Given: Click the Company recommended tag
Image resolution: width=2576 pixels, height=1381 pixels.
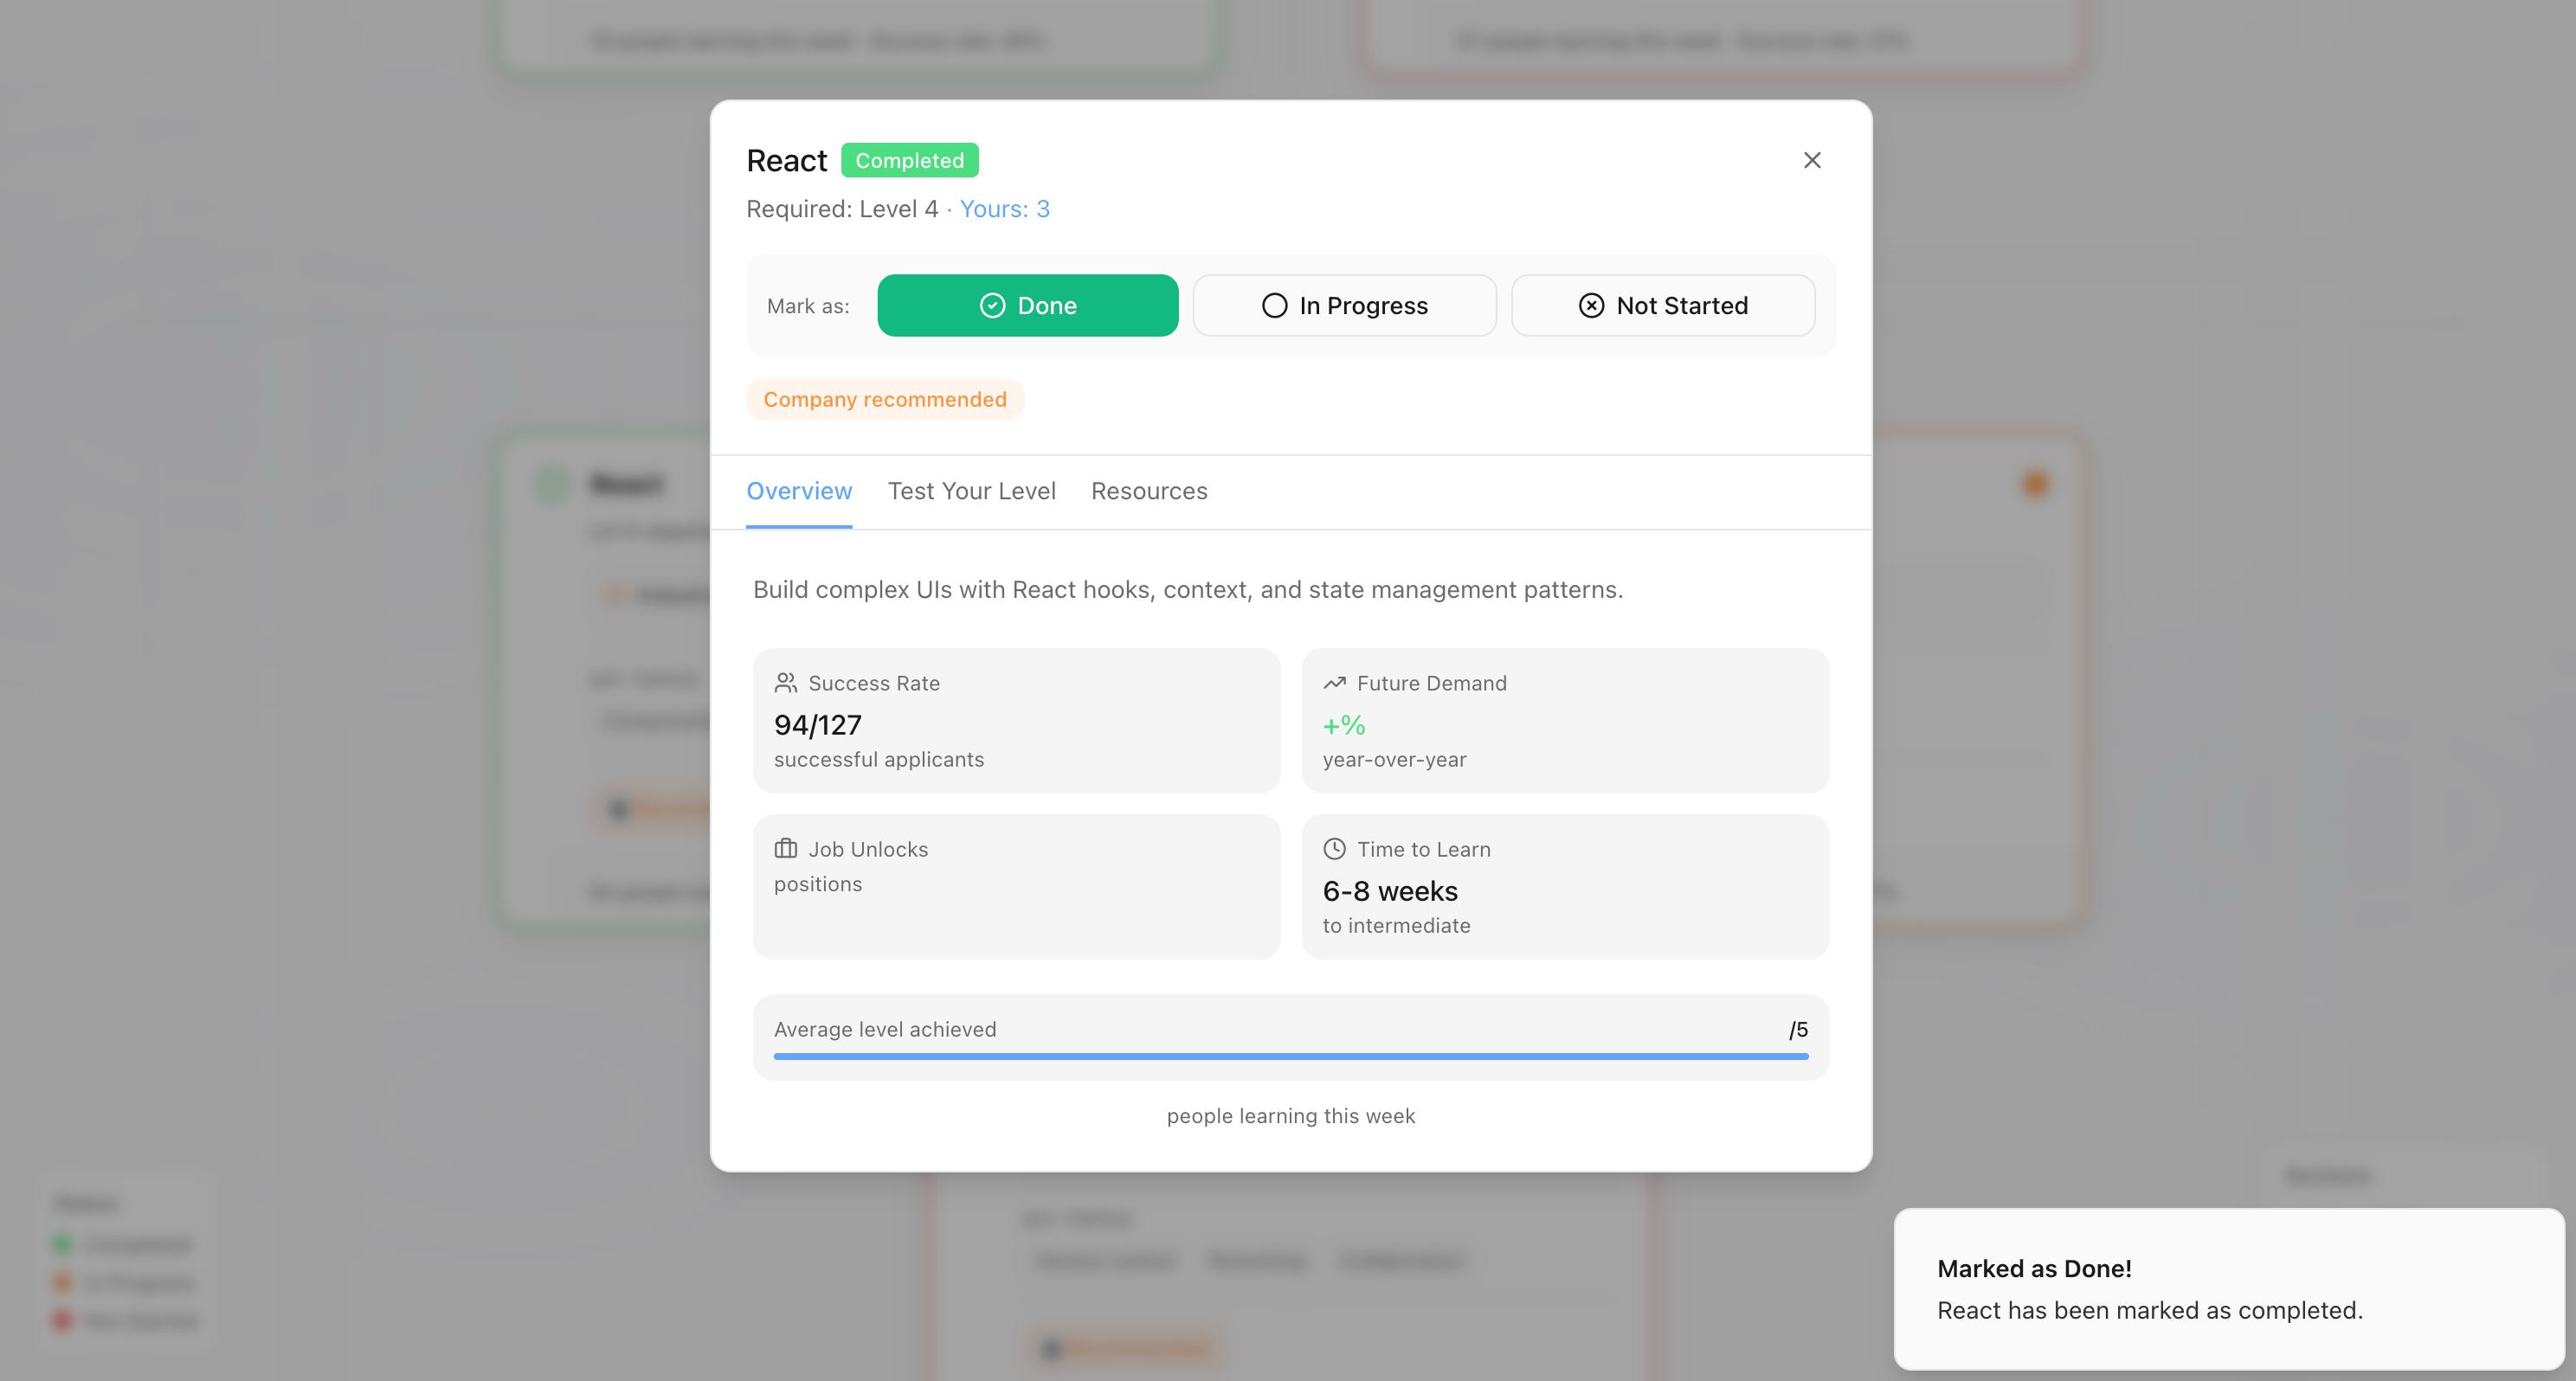Looking at the screenshot, I should (x=885, y=399).
